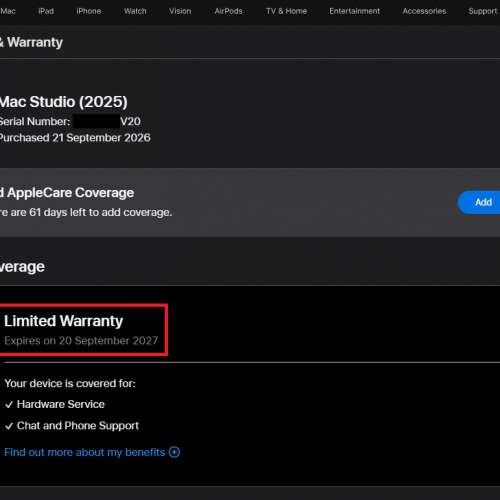Image resolution: width=500 pixels, height=500 pixels.
Task: Click the blue Add coverage button
Action: (x=479, y=202)
